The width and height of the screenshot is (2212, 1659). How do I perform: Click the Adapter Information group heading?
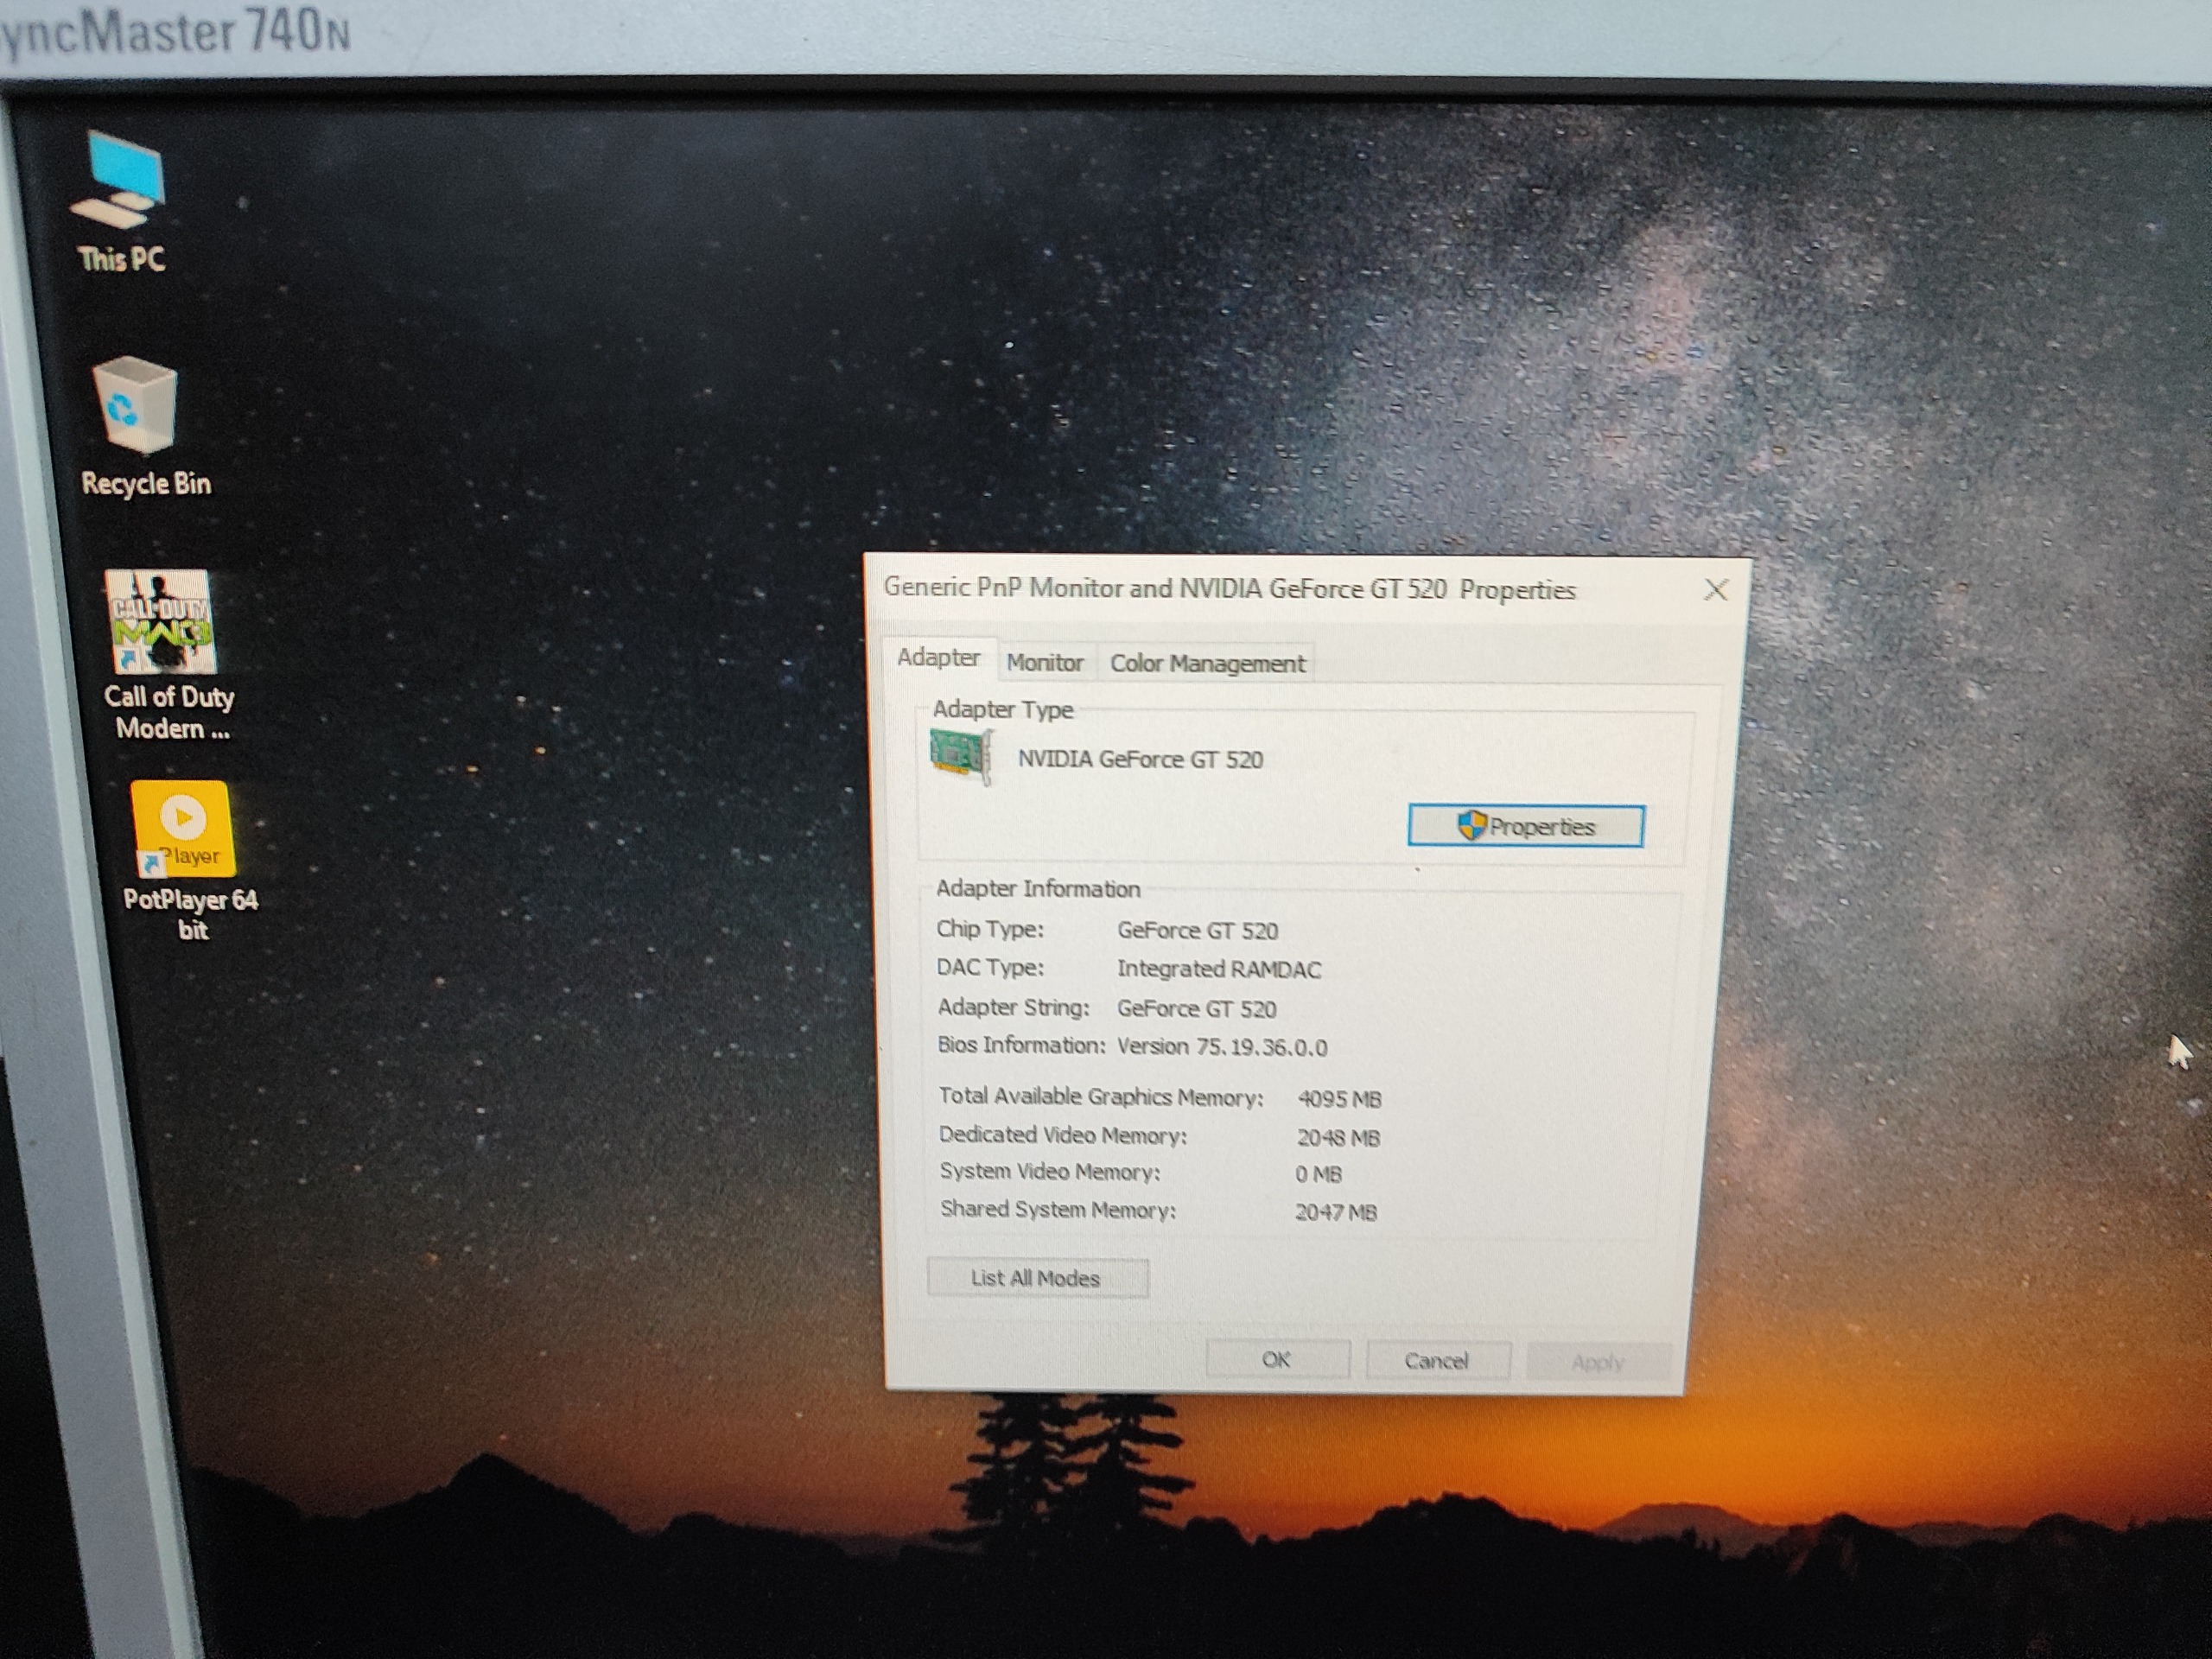click(1038, 888)
